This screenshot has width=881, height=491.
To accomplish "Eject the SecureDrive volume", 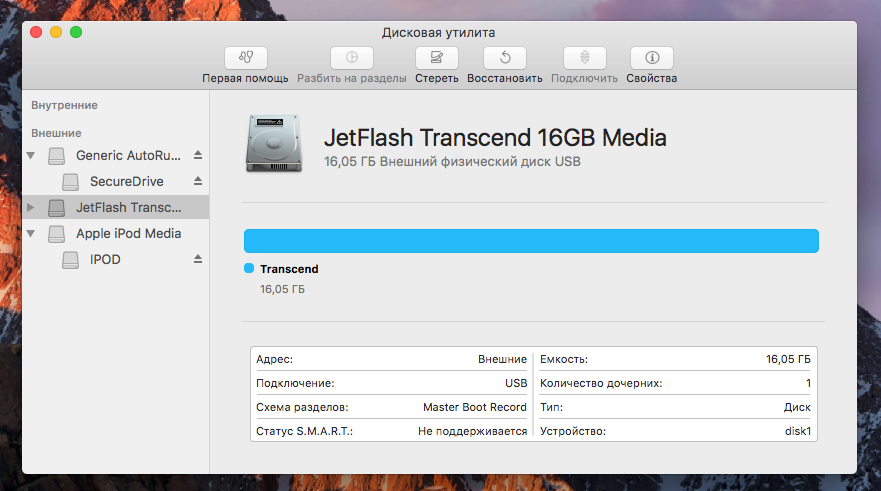I will [x=198, y=181].
